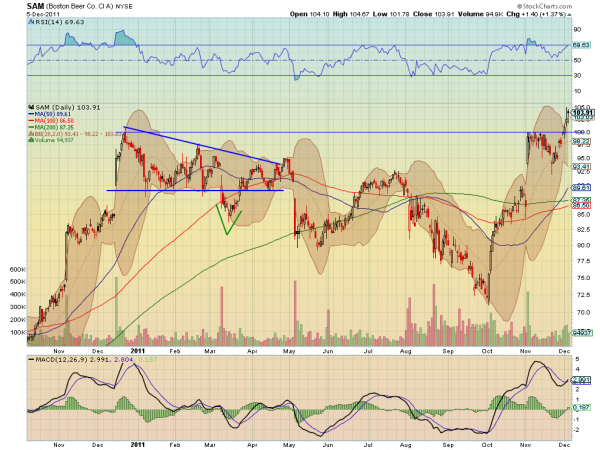This screenshot has width=600, height=450.
Task: Click the 69.63 tag on RSI right axis
Action: point(581,45)
